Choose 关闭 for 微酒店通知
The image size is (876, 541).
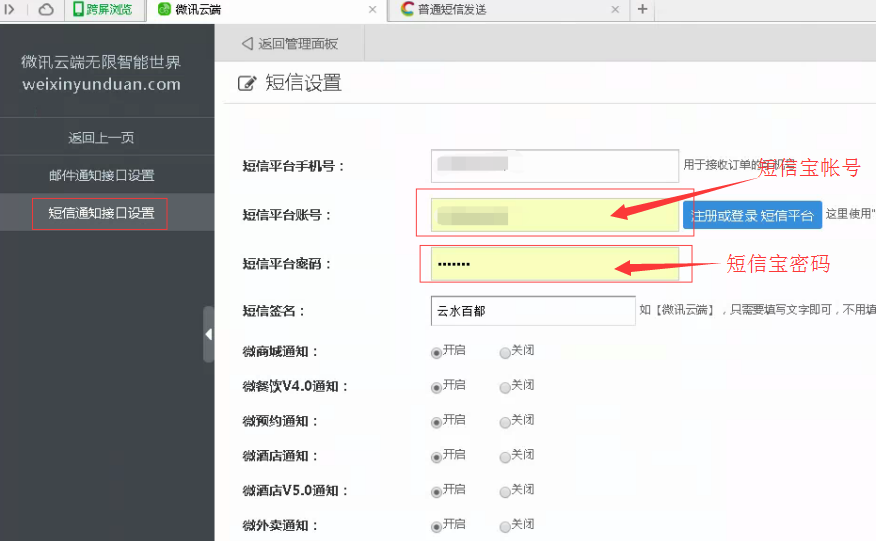[x=505, y=457]
